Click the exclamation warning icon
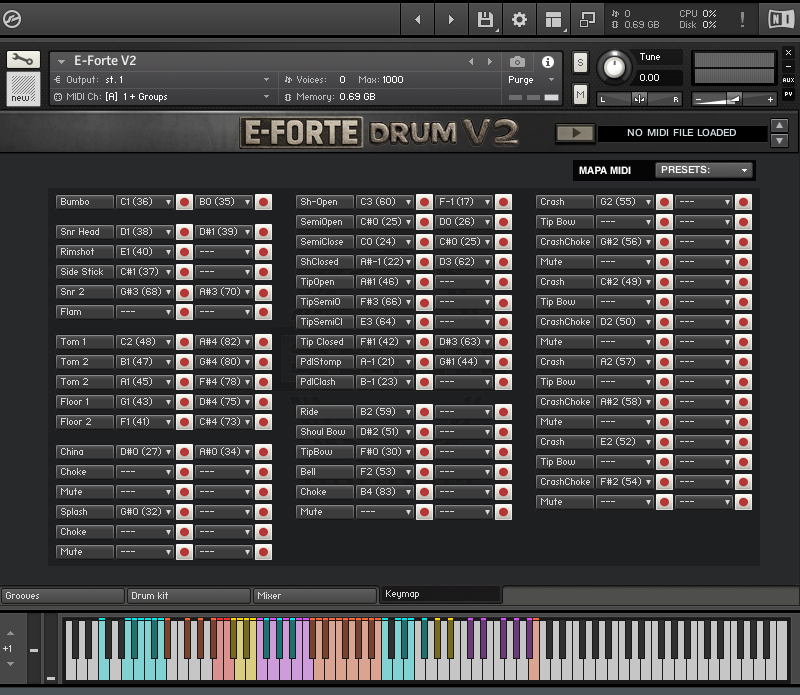The width and height of the screenshot is (800, 695). pos(742,19)
